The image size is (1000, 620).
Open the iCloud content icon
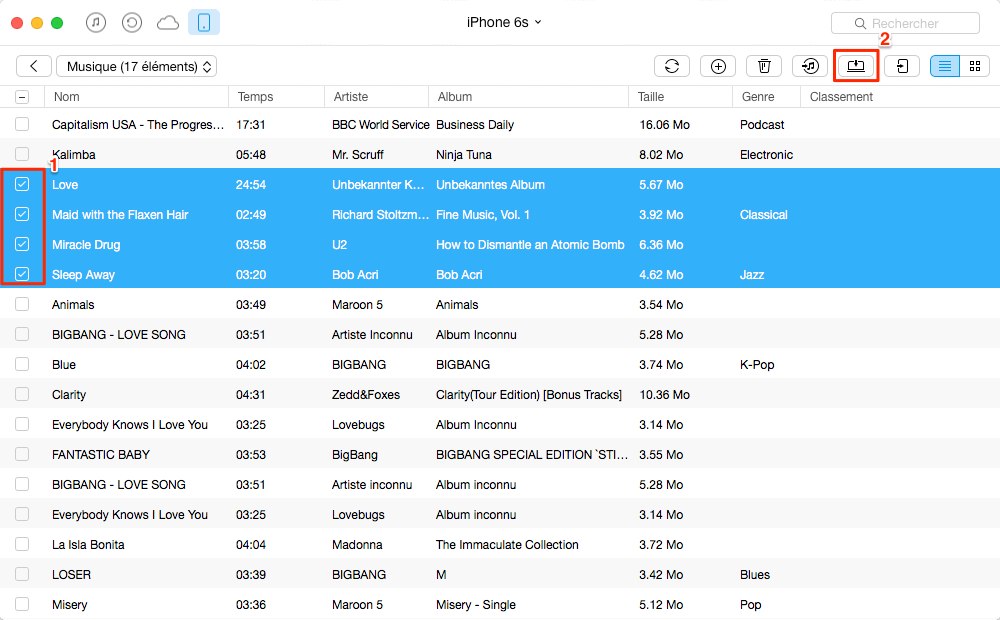(x=168, y=23)
